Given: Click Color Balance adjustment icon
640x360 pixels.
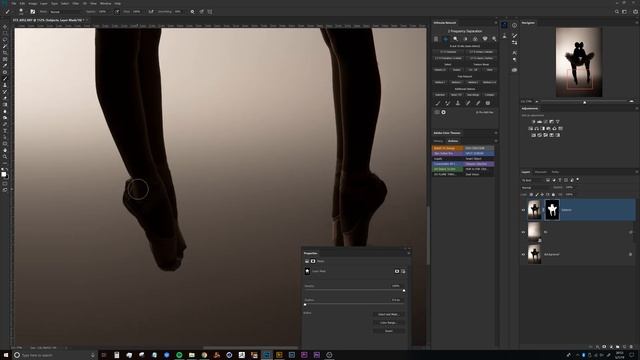Looking at the screenshot, I should [537, 128].
